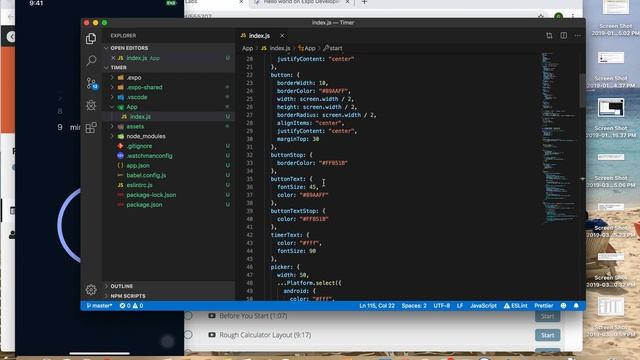Open the Search view in activity bar
The height and width of the screenshot is (360, 640).
91,61
